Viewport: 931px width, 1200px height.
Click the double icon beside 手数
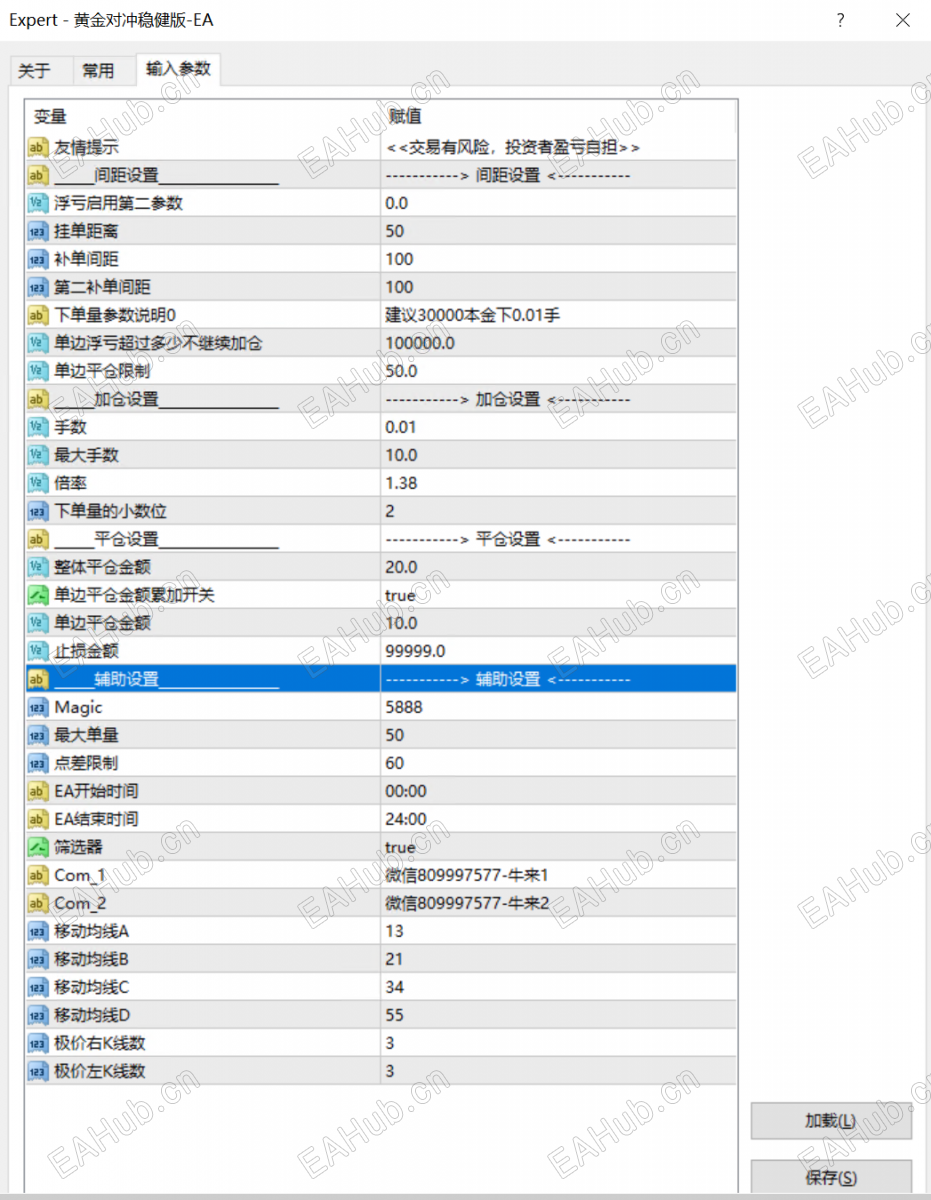[x=38, y=427]
